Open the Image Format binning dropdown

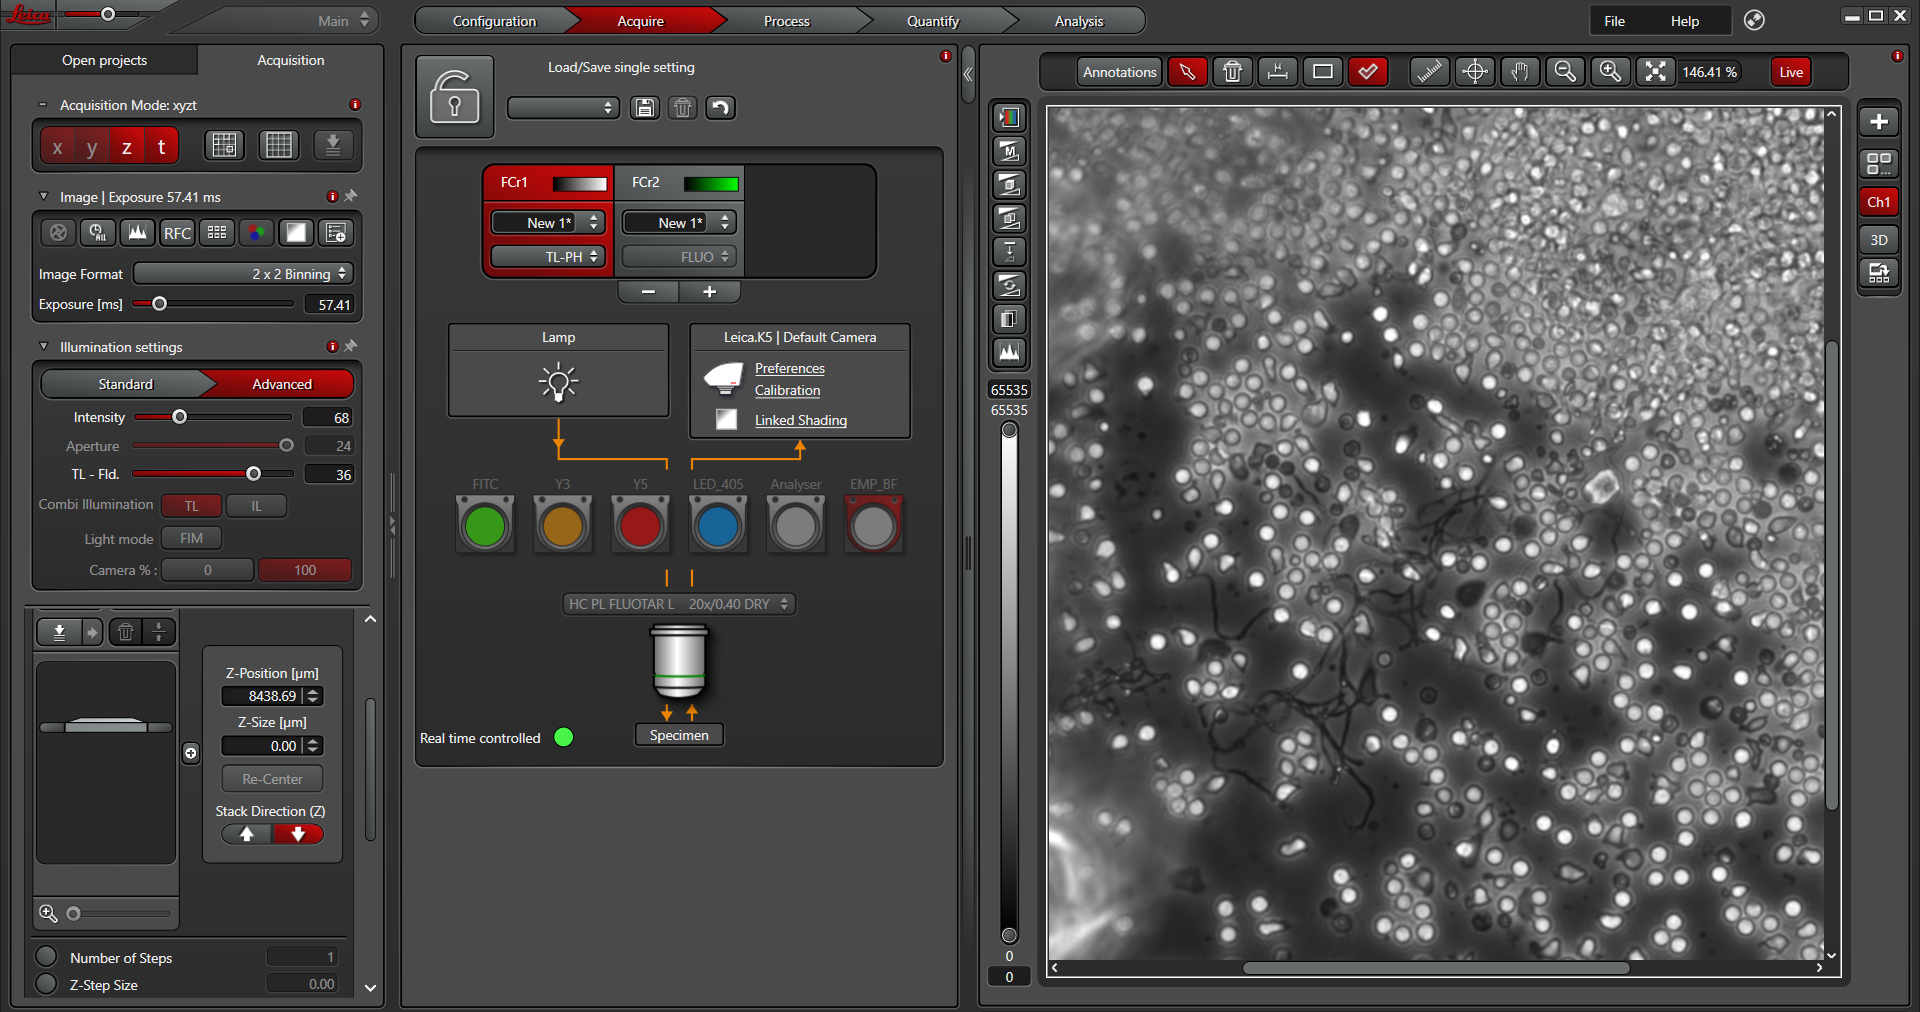click(243, 274)
